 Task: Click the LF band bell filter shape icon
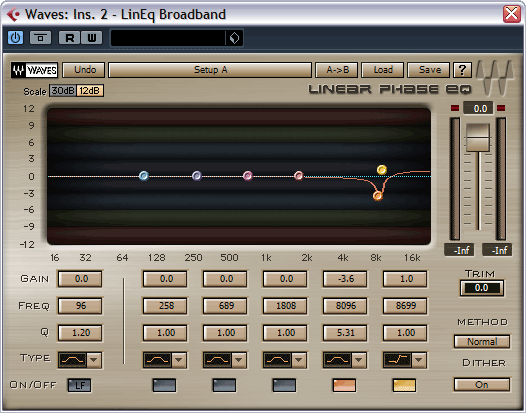(x=72, y=360)
